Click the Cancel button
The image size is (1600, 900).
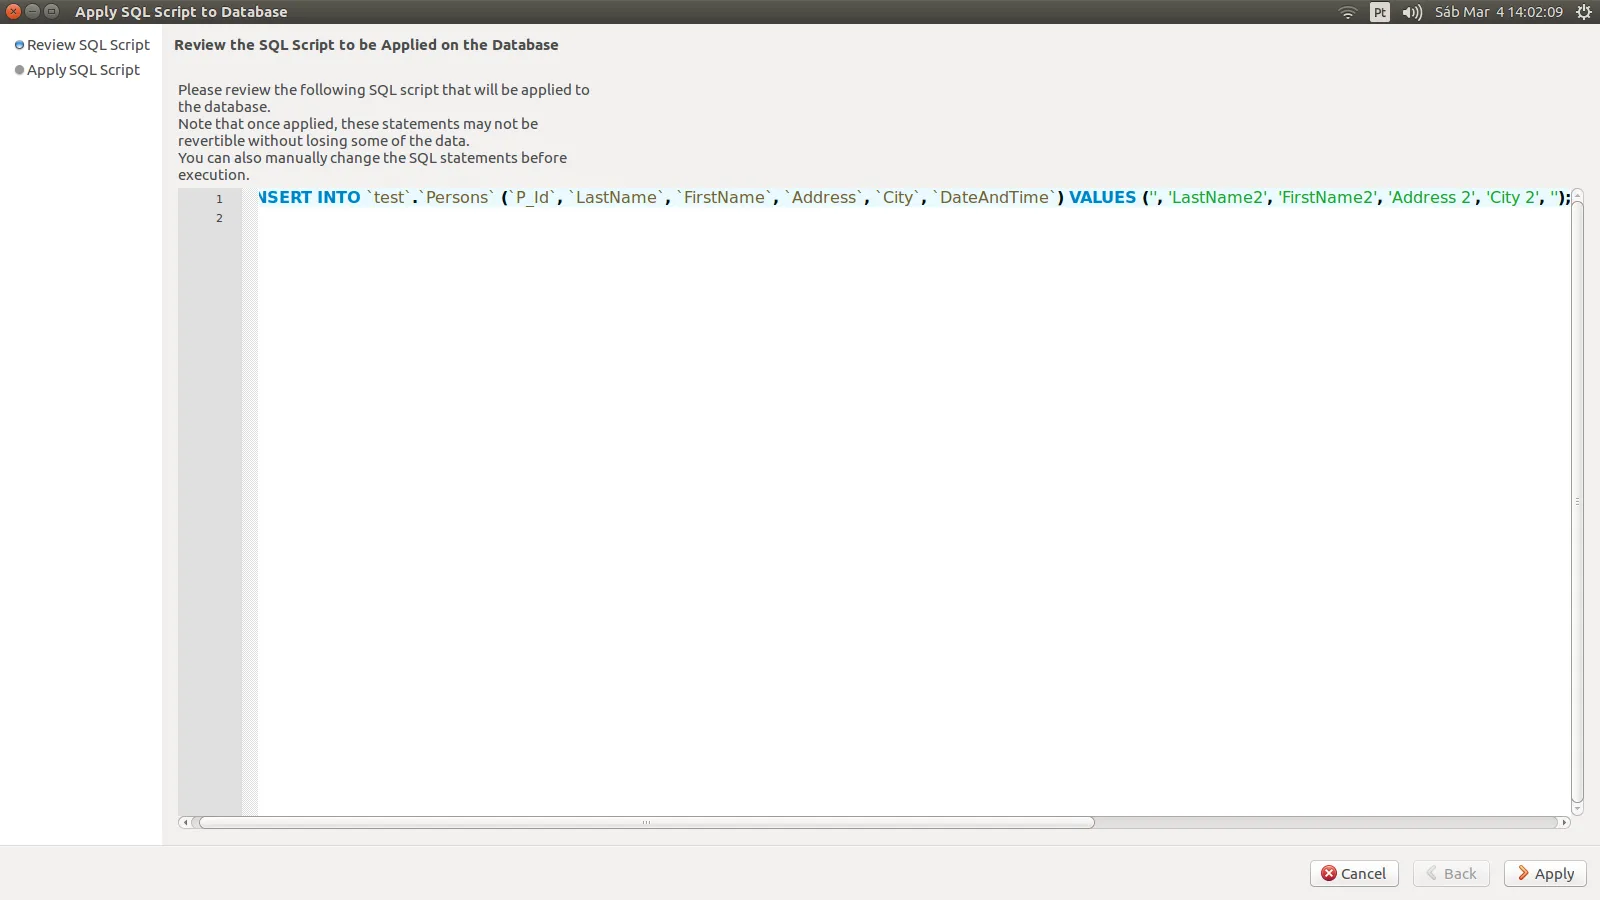[x=1353, y=873]
